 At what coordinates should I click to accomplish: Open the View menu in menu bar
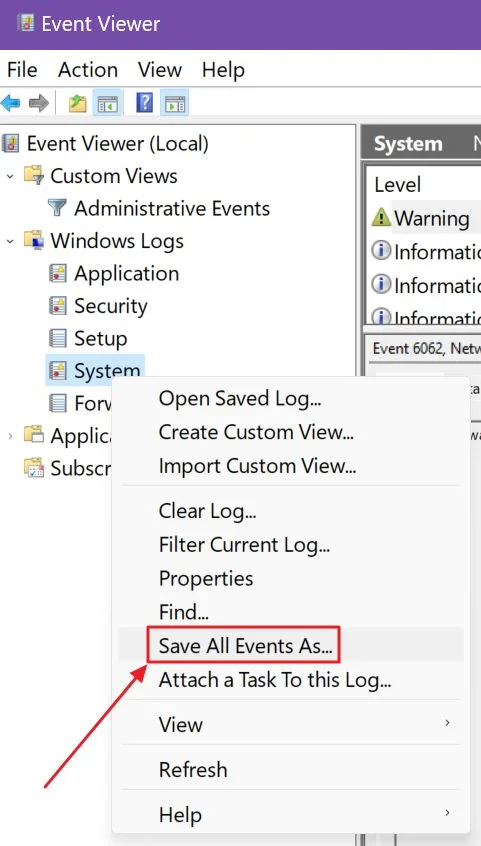(160, 70)
